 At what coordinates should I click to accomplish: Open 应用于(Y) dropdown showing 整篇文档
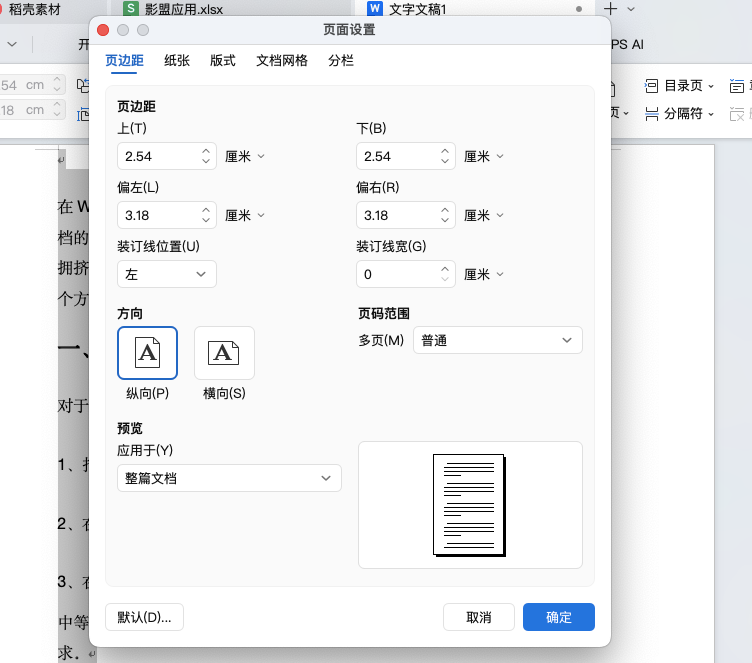click(229, 478)
